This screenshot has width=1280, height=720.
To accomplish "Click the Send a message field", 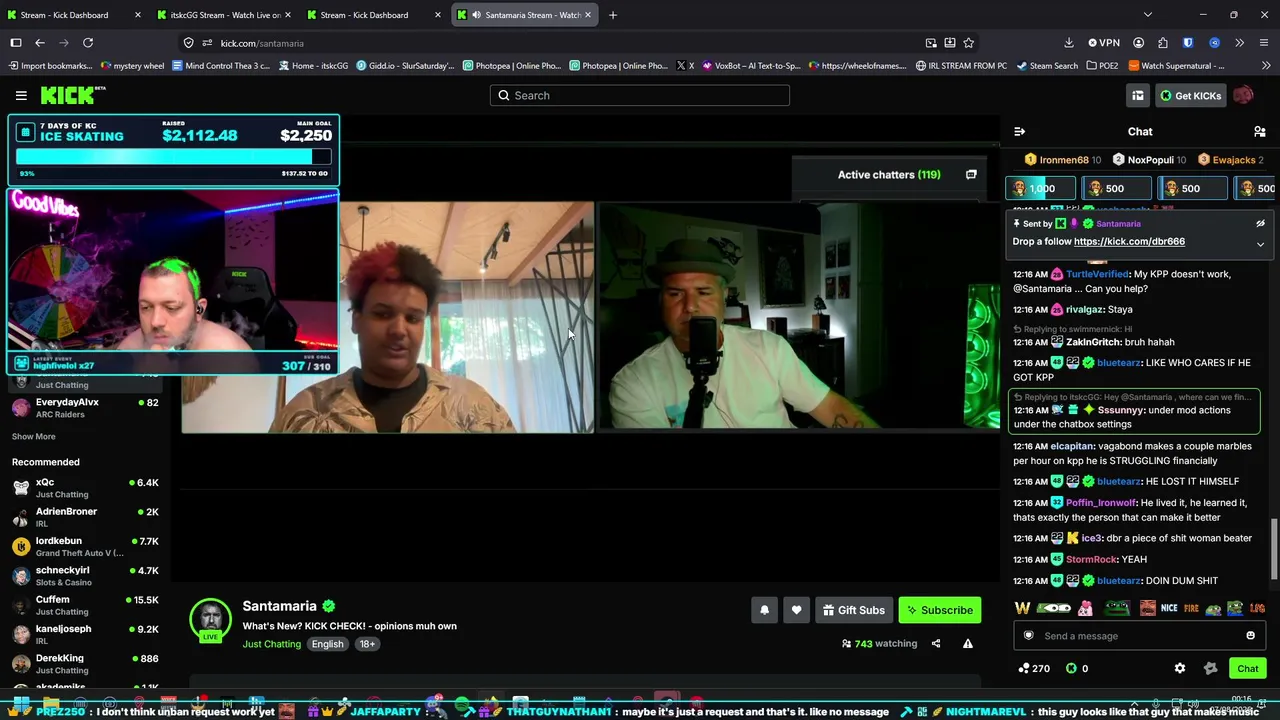I will point(1139,636).
